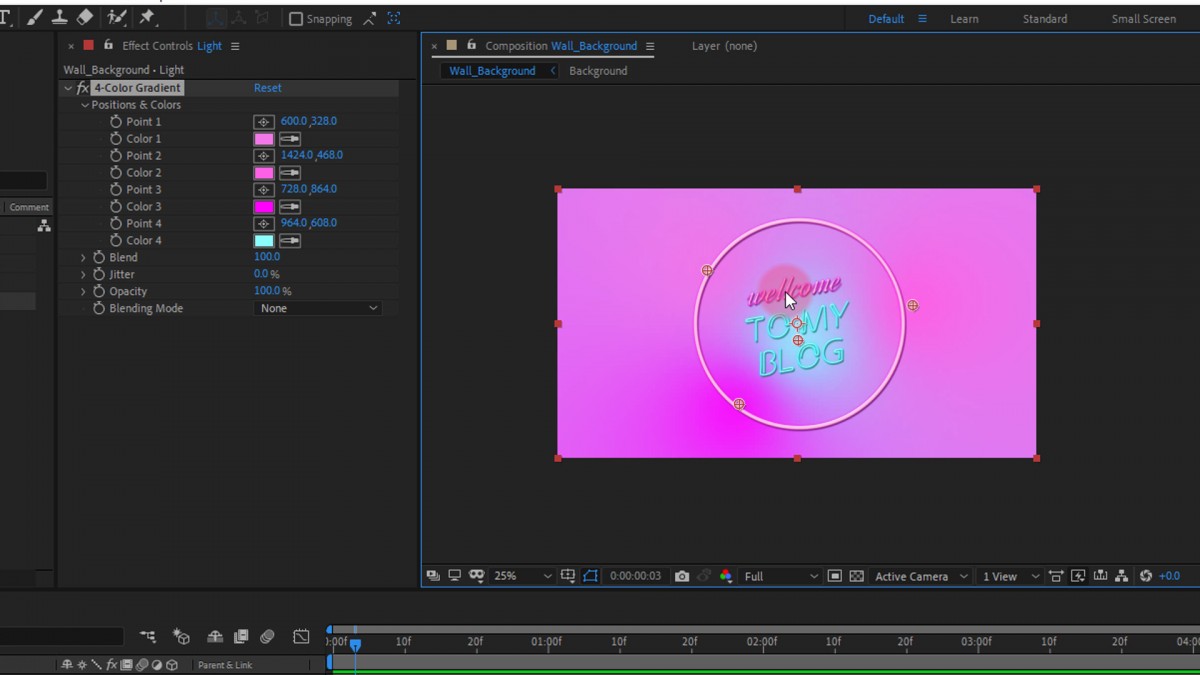Click the Point 4 crosshair position button
Screen dimensions: 1200x675
[x=264, y=224]
